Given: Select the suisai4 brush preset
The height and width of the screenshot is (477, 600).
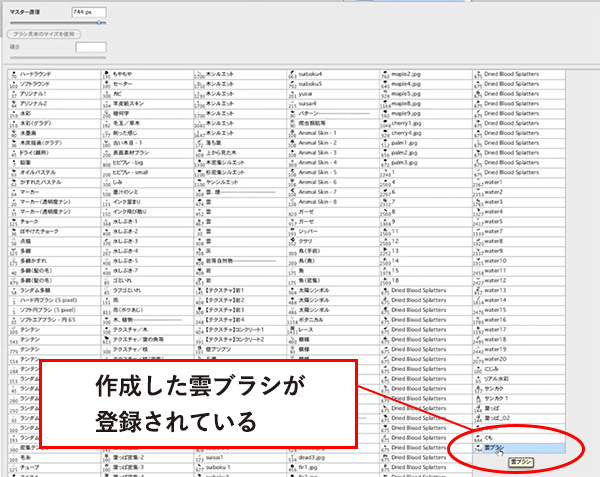Looking at the screenshot, I should tap(333, 104).
